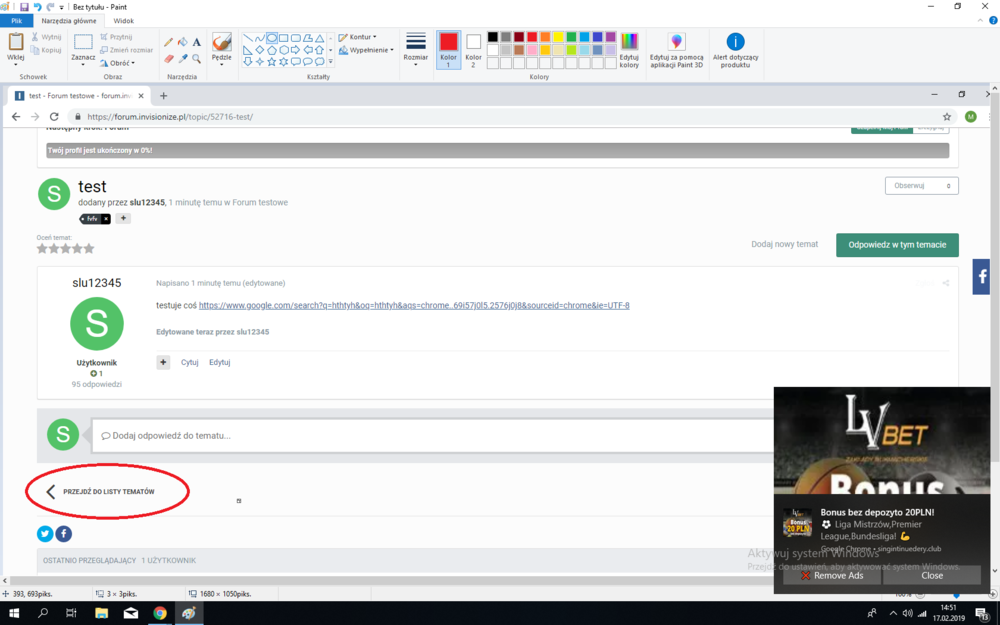Activate the Kolor 2 selector
Screen dimensions: 1000x625
(473, 48)
